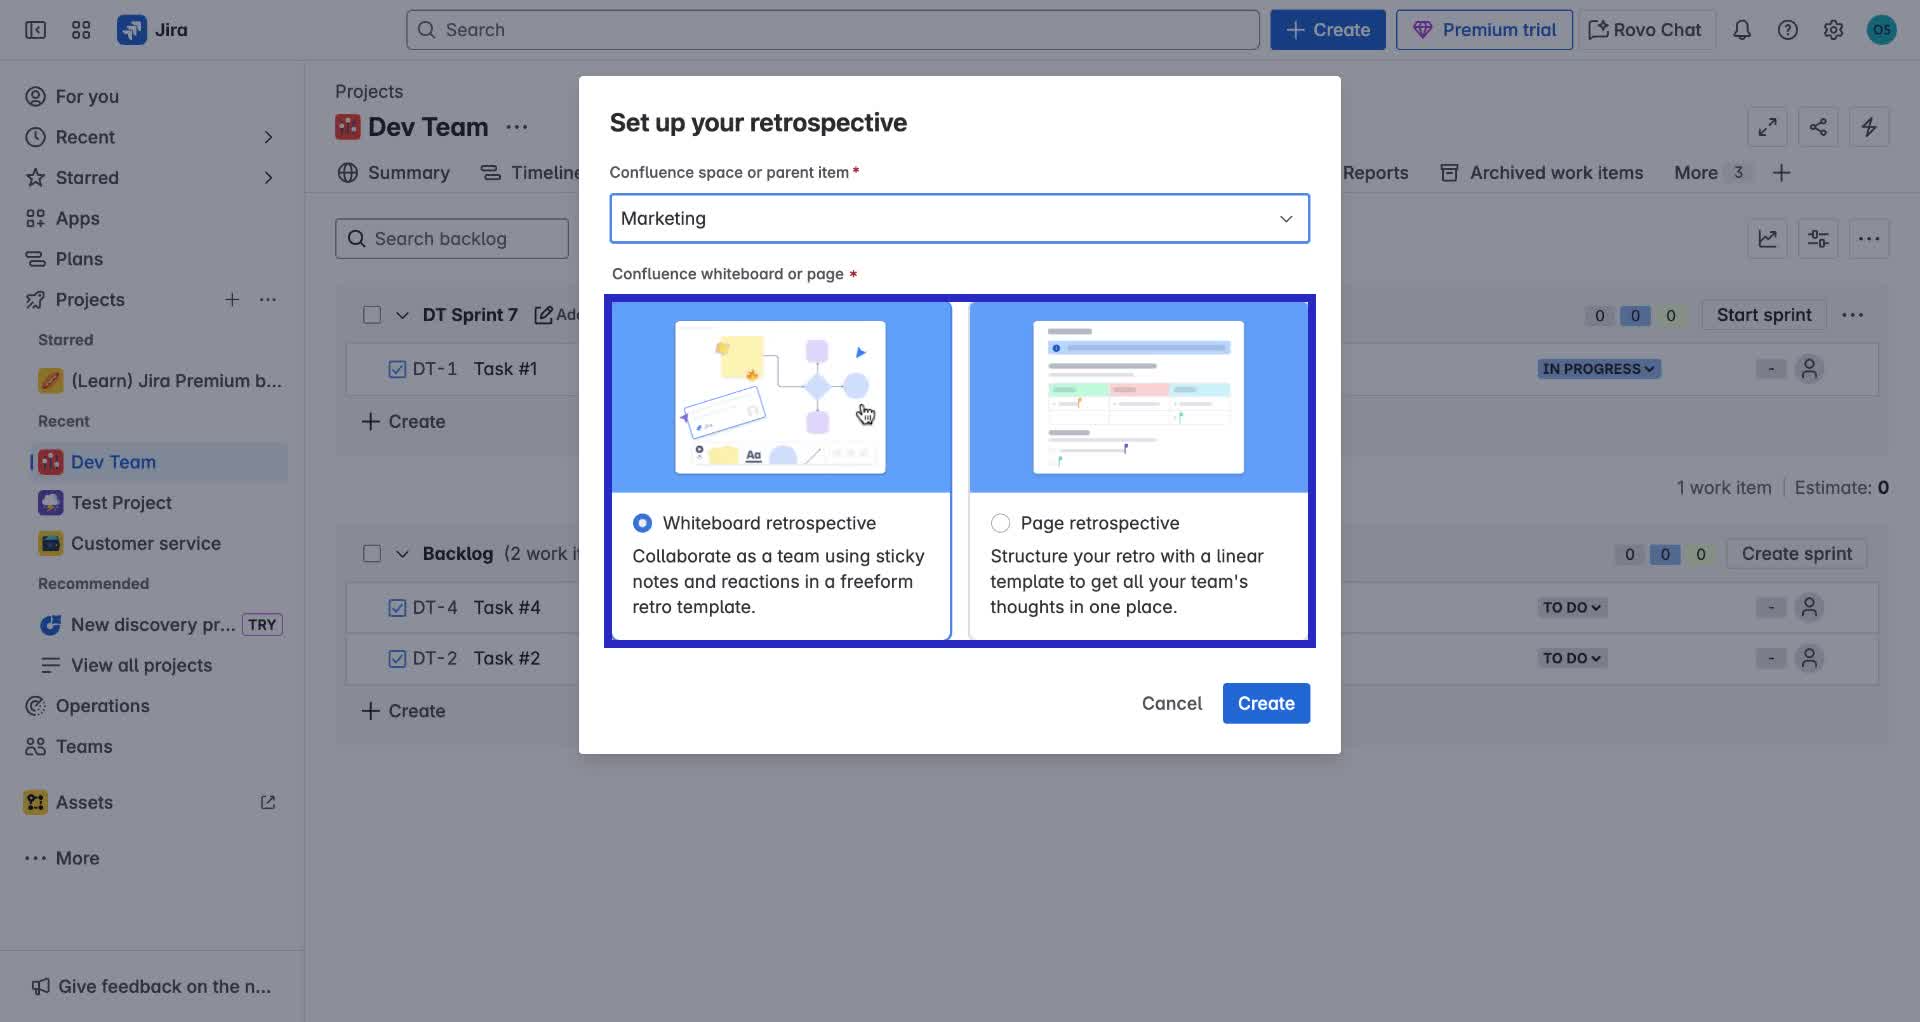The image size is (1920, 1022).
Task: Select the Page retrospective option
Action: click(x=999, y=522)
